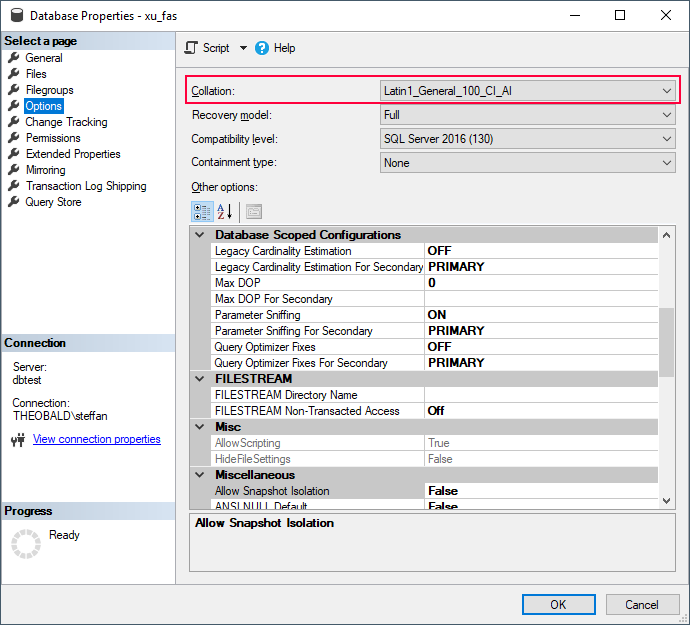Open the Filegroups page
The height and width of the screenshot is (625, 690).
(49, 90)
